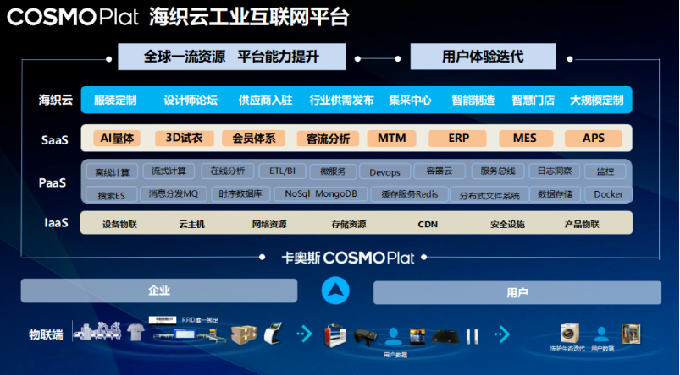Click the red store shelf icon
Screen dimensions: 680x375
pos(335,335)
